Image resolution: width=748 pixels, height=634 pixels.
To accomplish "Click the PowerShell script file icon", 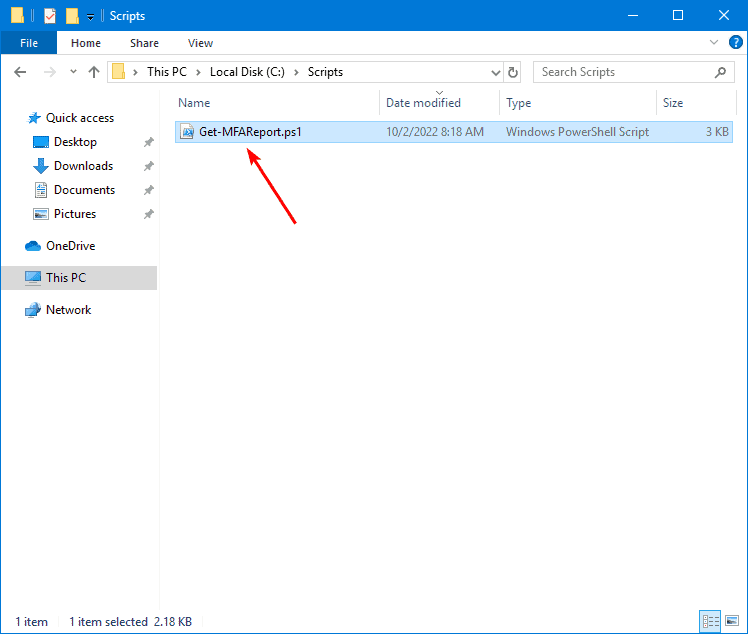I will (x=187, y=132).
